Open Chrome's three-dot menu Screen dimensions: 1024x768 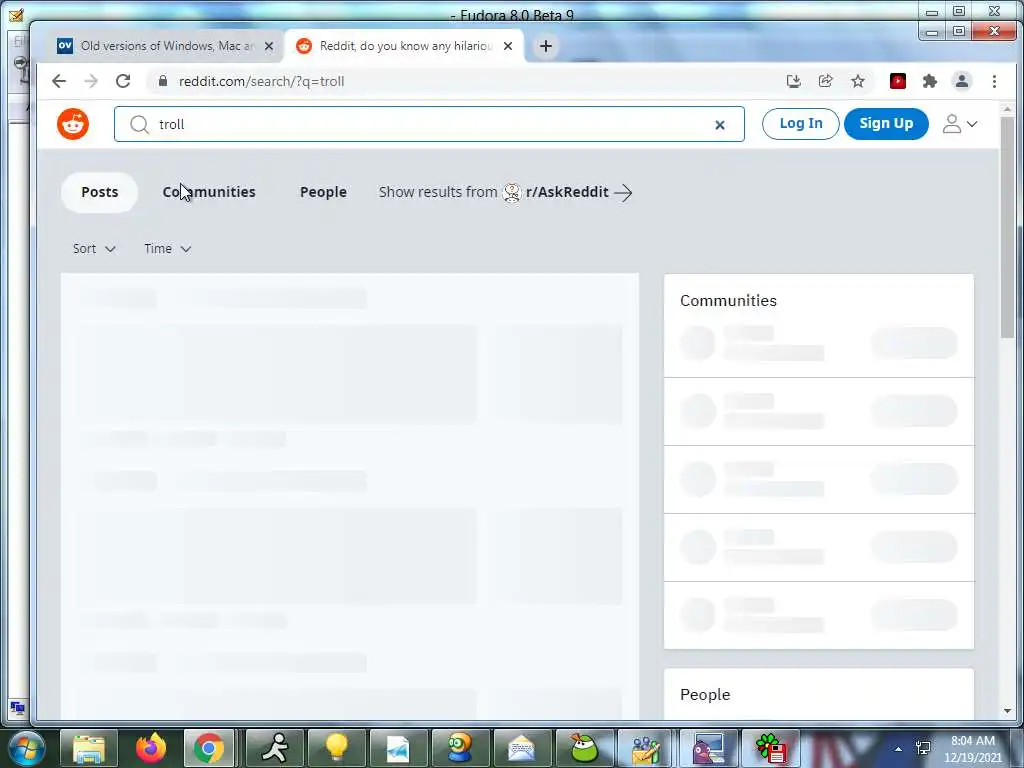994,81
